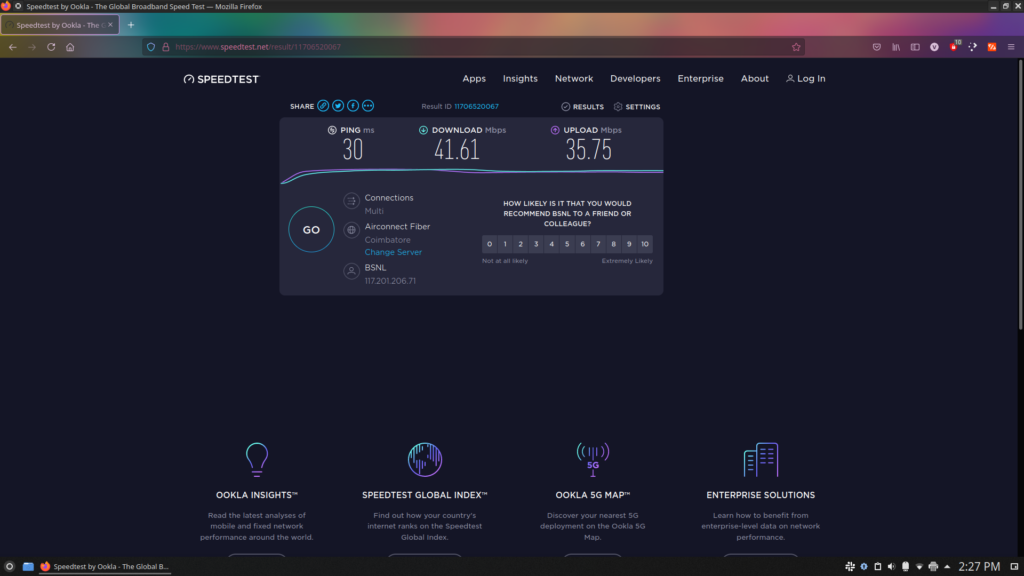This screenshot has width=1024, height=576.
Task: Open the application launcher in taskbar
Action: [9, 566]
